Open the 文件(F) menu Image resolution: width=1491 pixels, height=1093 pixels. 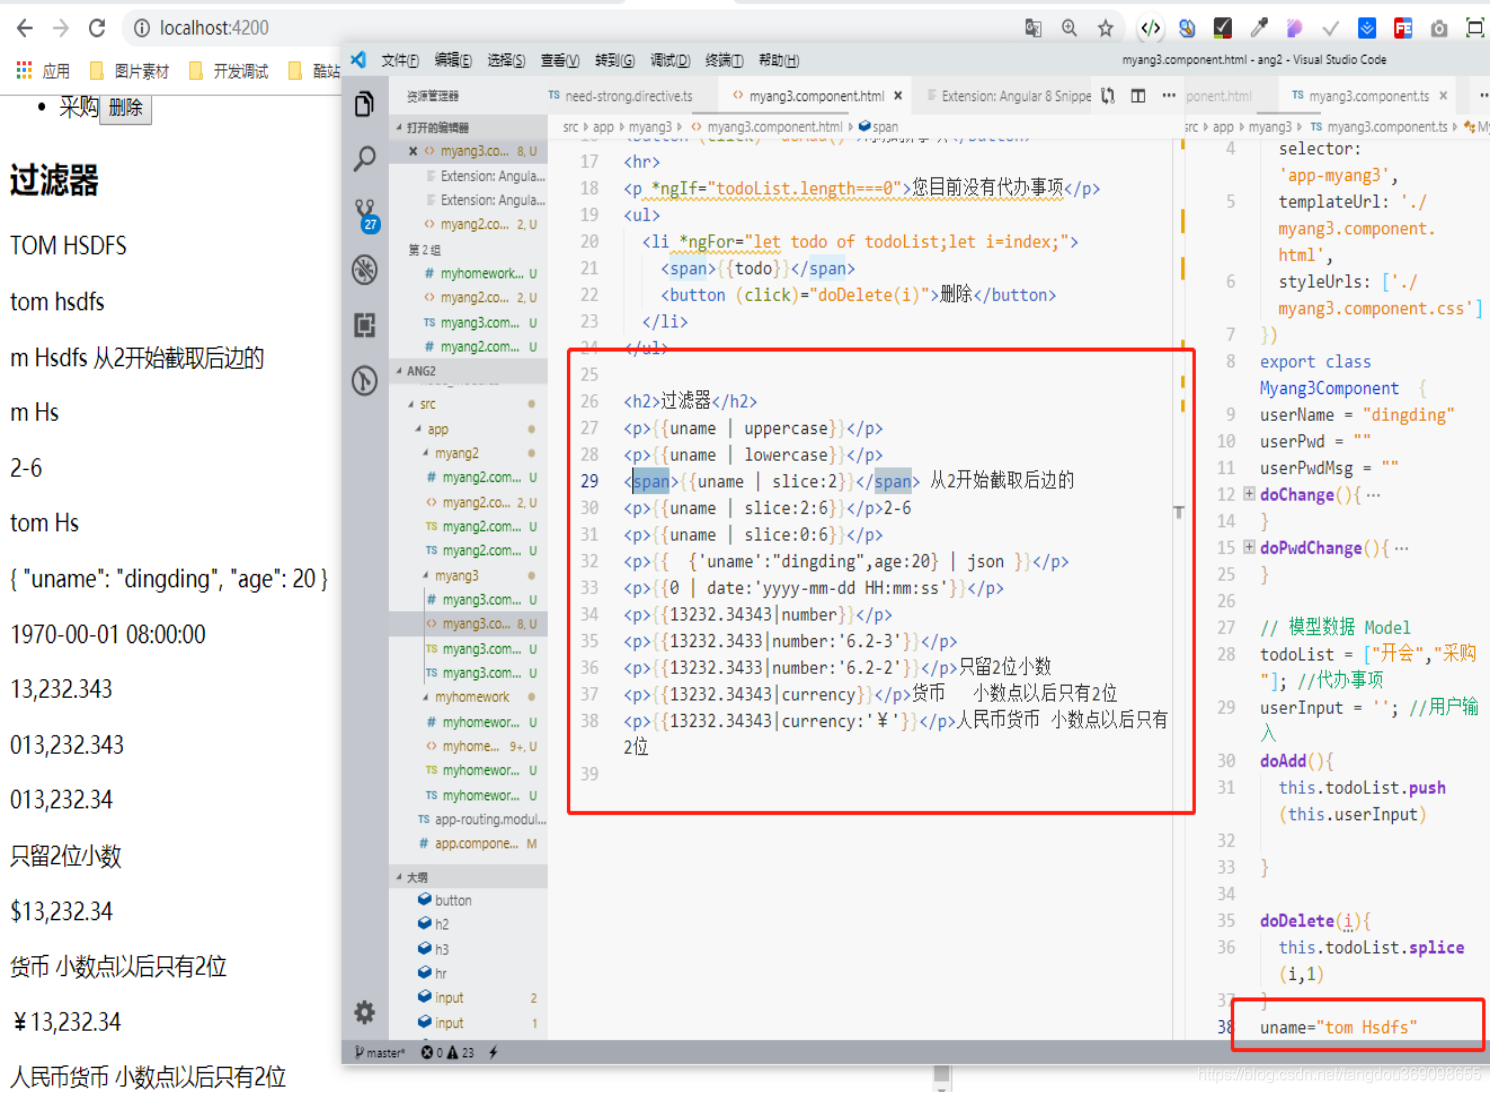400,60
